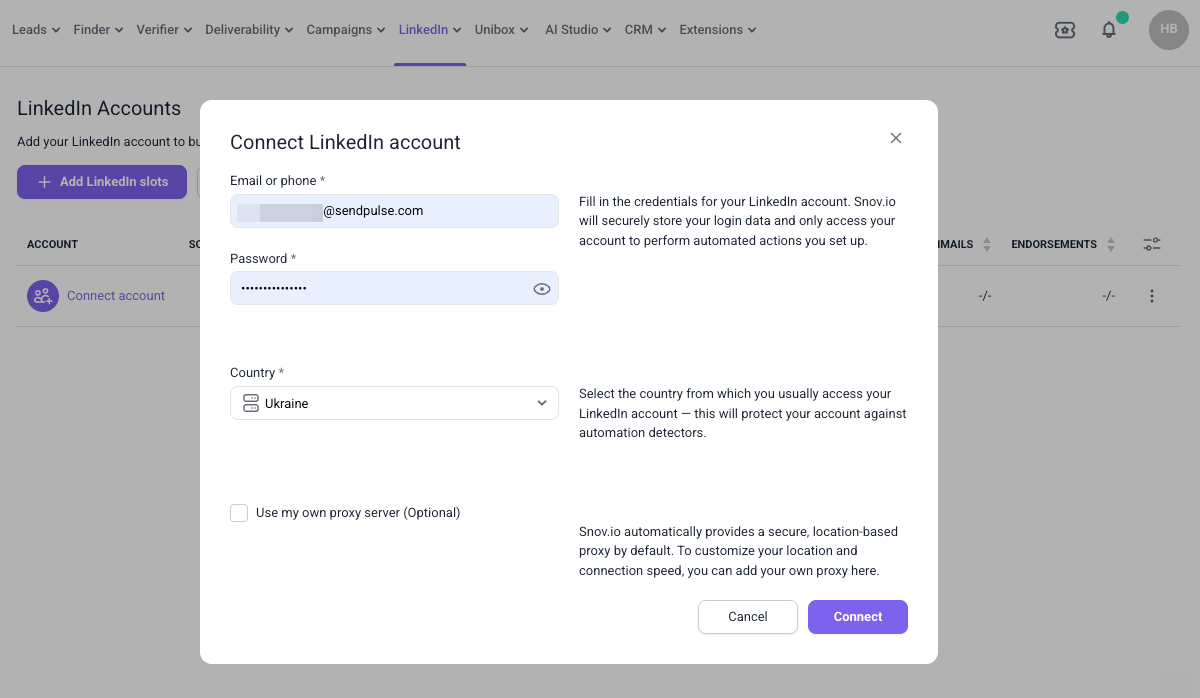Open the Country dropdown showing Ukraine
This screenshot has height=698, width=1200.
(x=394, y=403)
